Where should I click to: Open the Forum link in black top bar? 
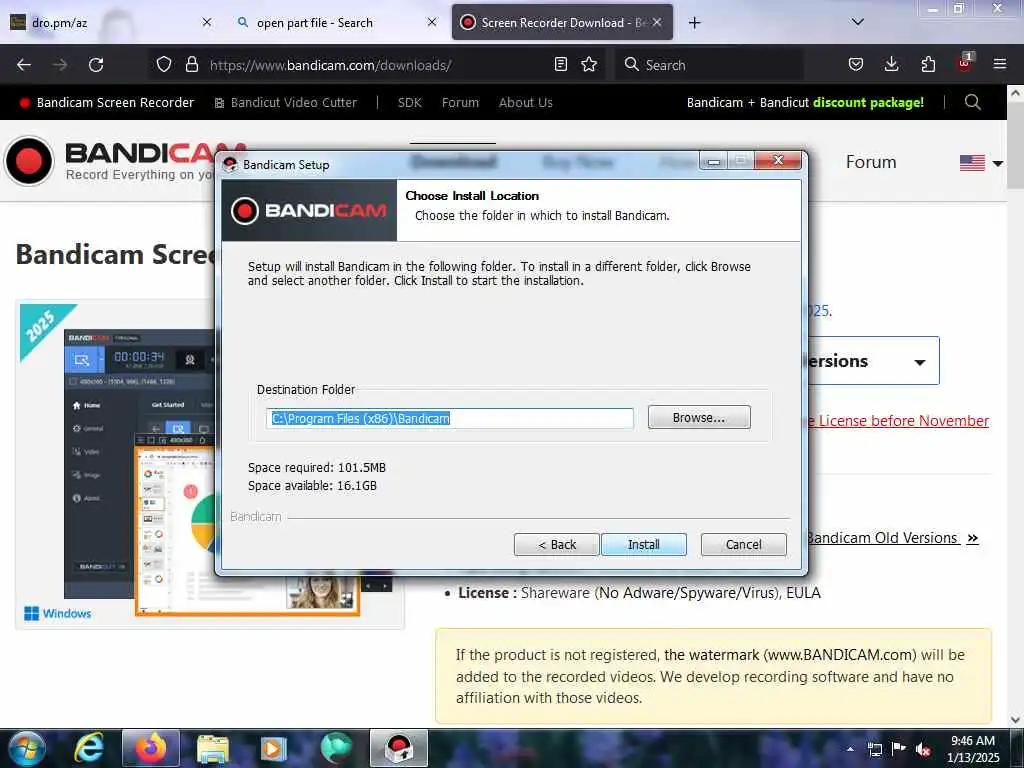coord(460,103)
